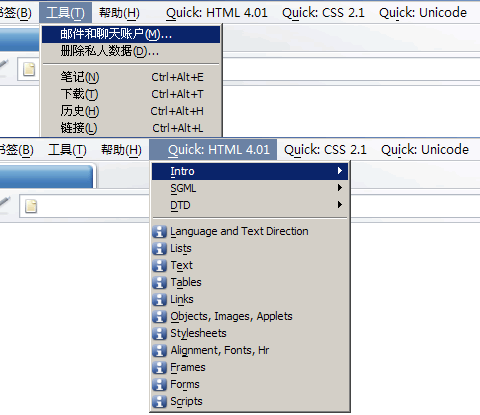480x415 pixels.
Task: Click the info icon next to Scripts
Action: coord(159,401)
